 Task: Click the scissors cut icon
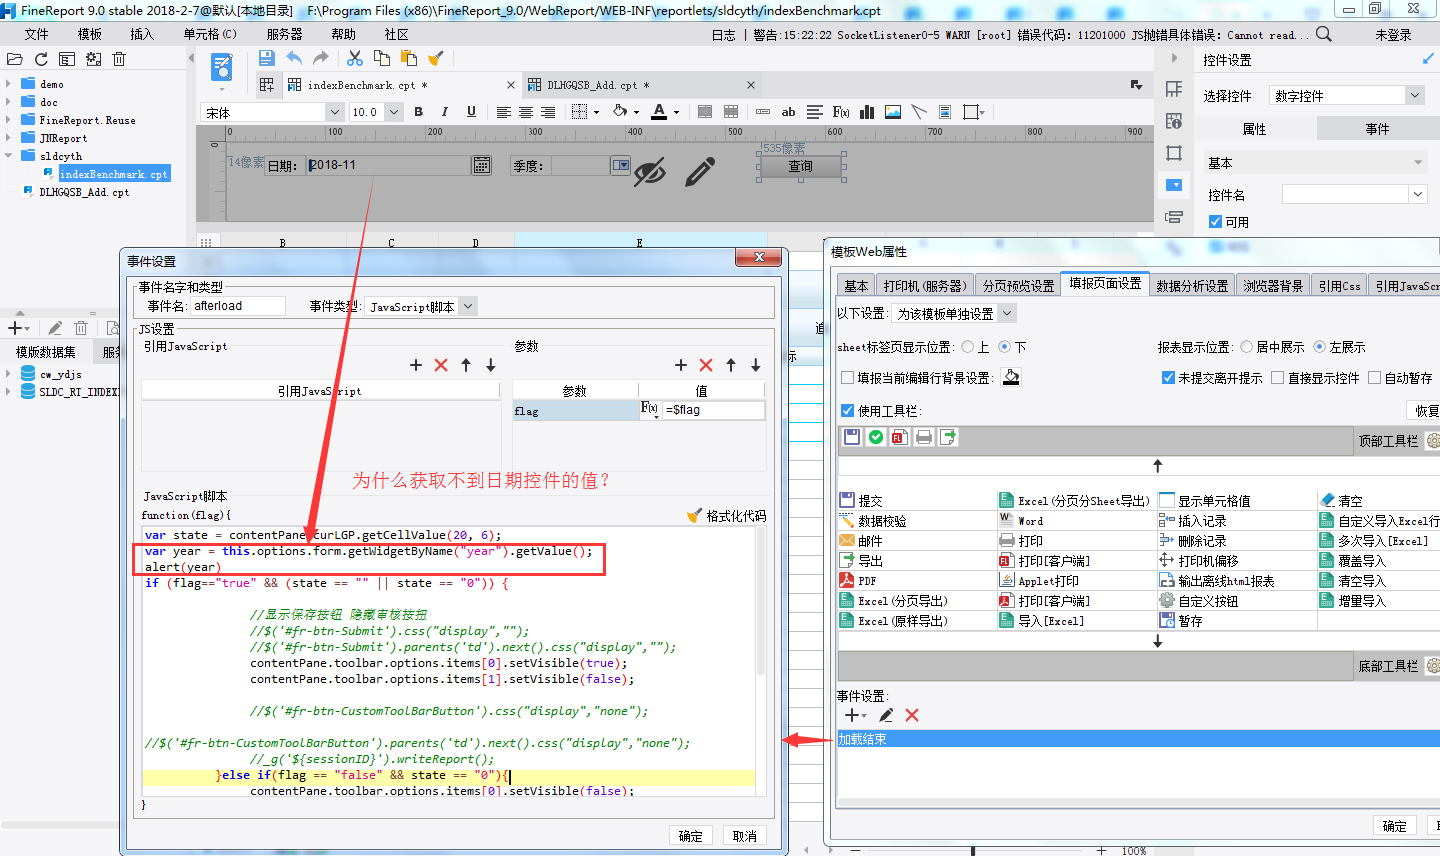point(355,58)
